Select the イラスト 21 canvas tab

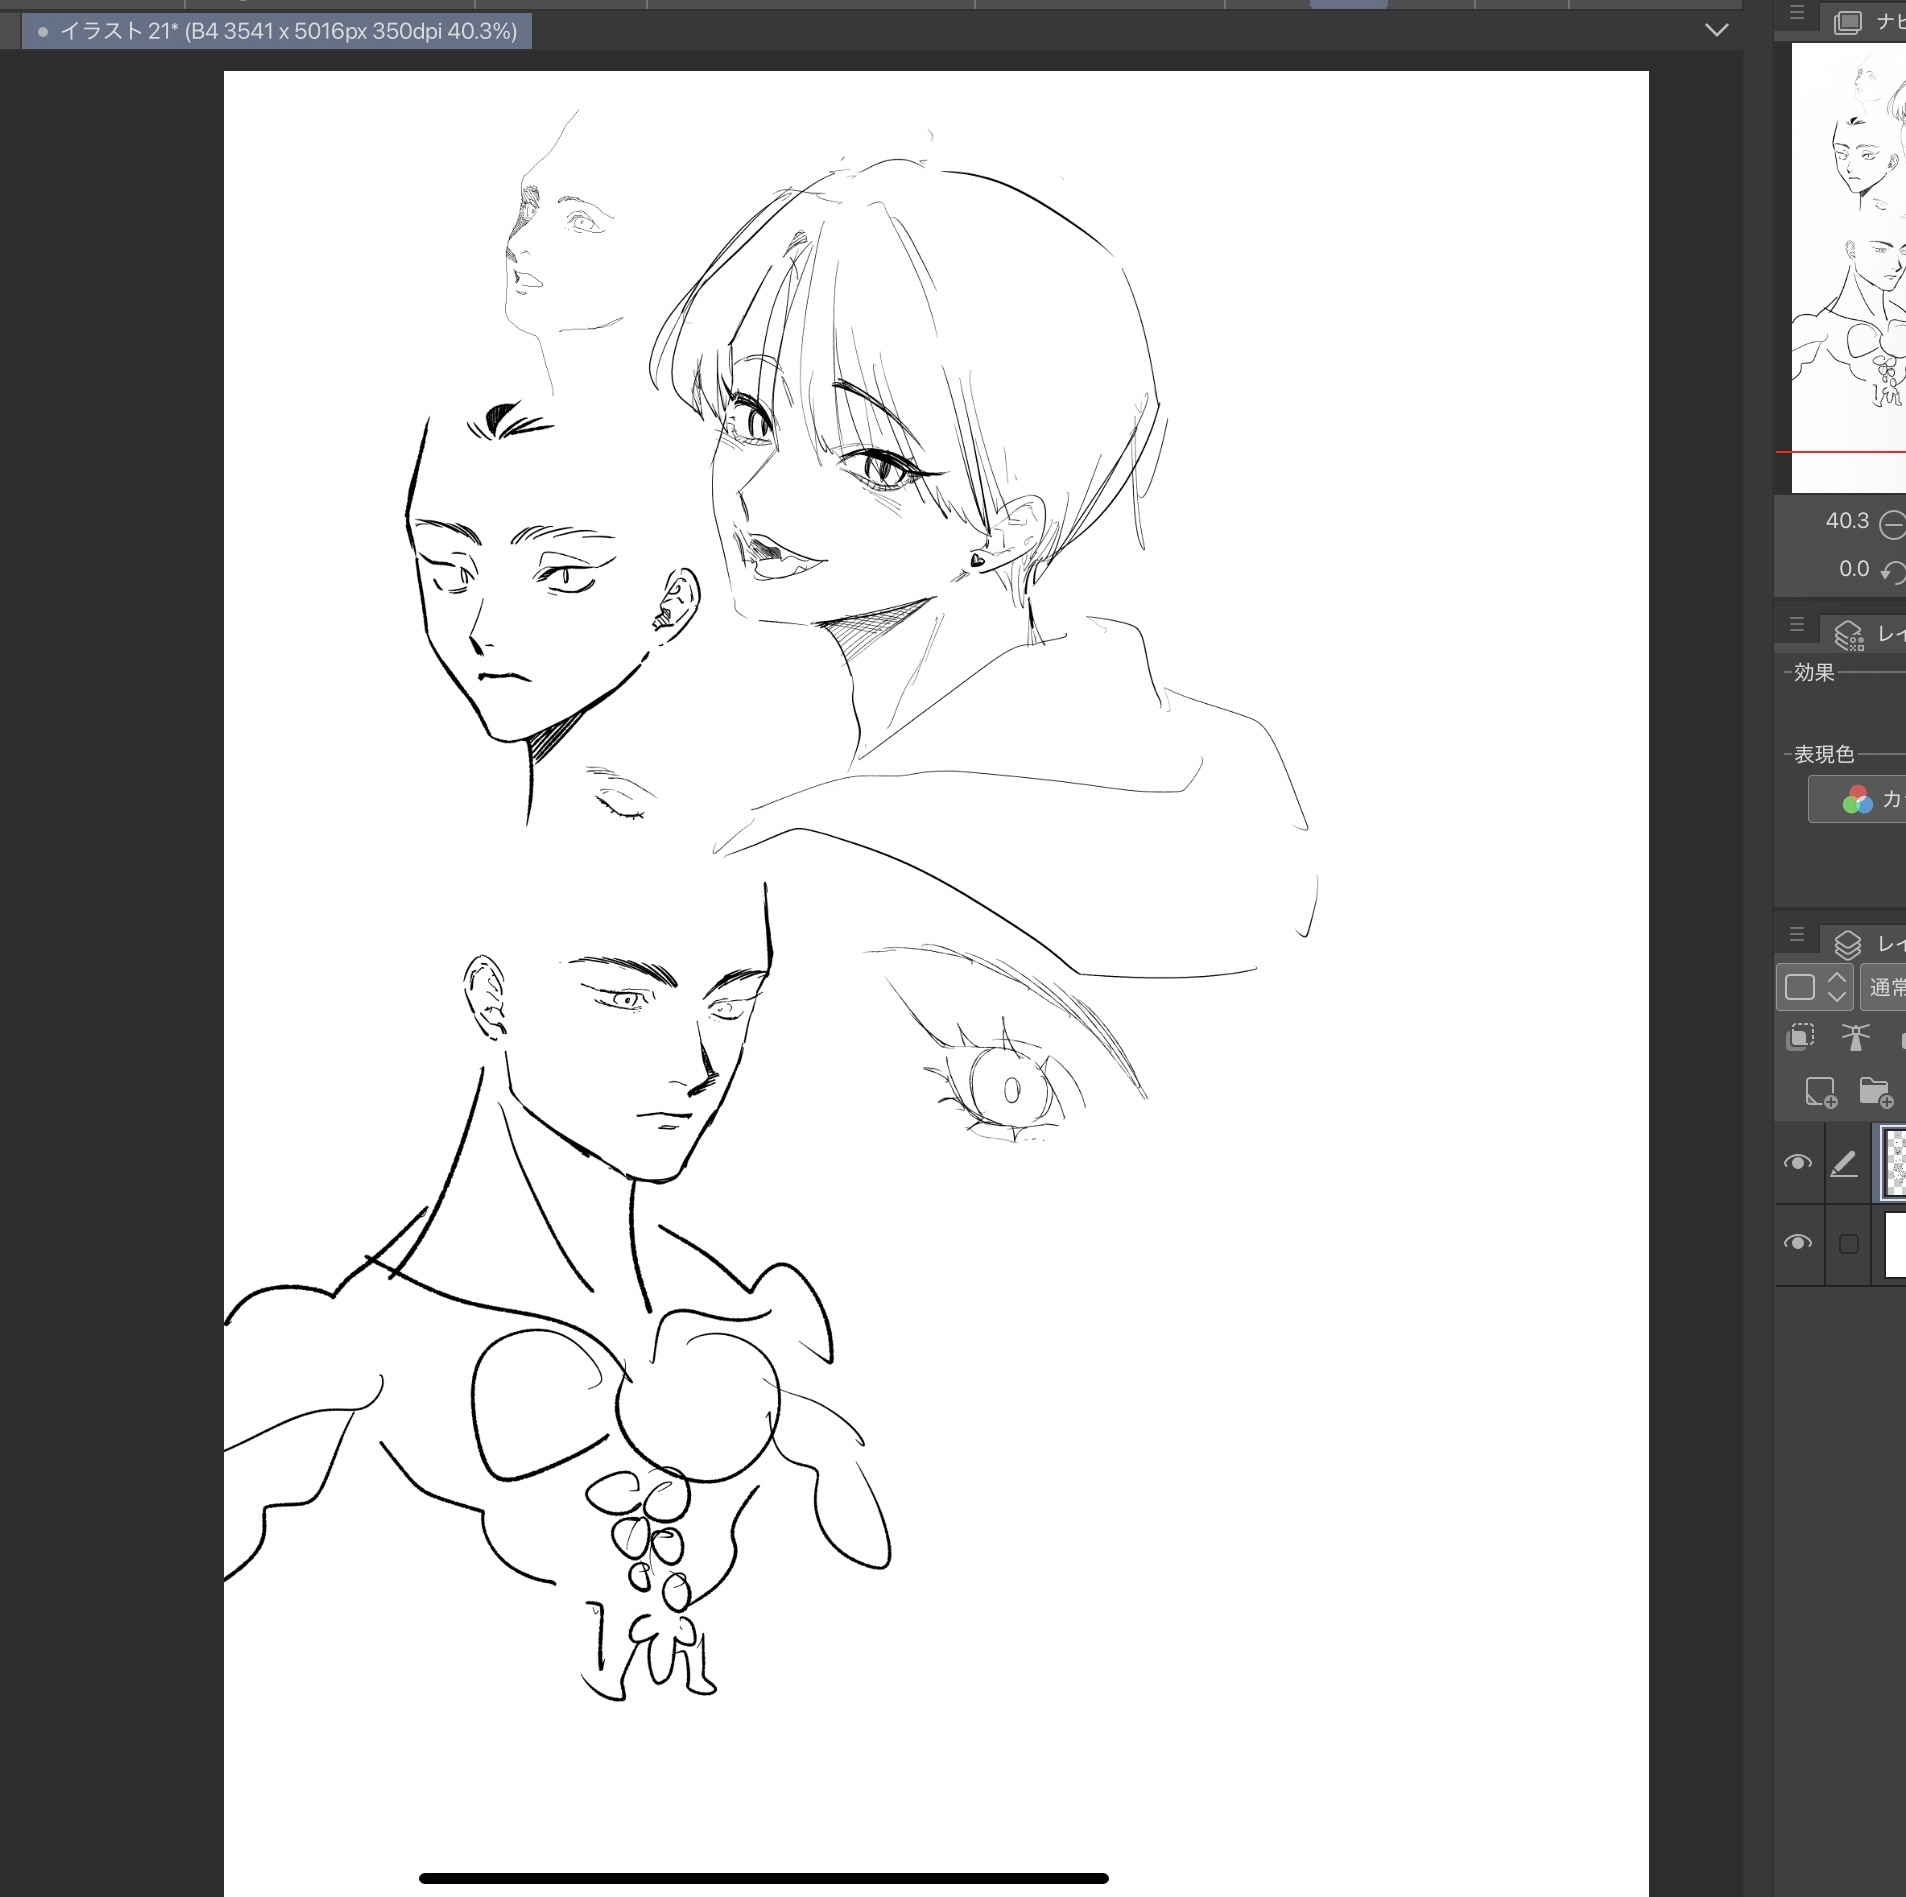pyautogui.click(x=277, y=31)
